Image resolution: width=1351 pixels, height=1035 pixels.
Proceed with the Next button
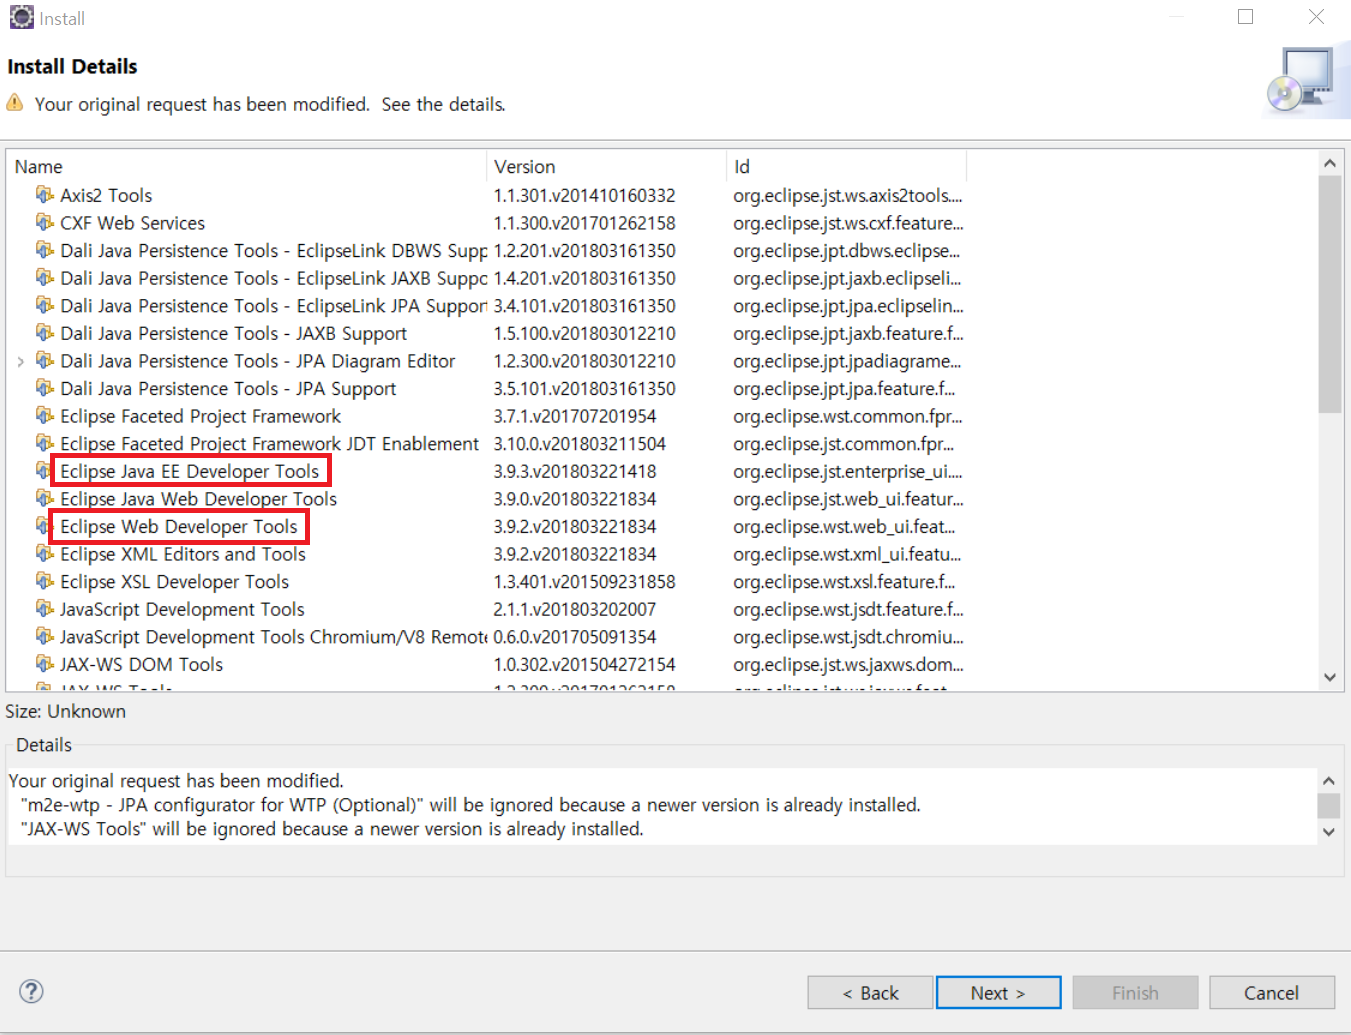coord(998,992)
